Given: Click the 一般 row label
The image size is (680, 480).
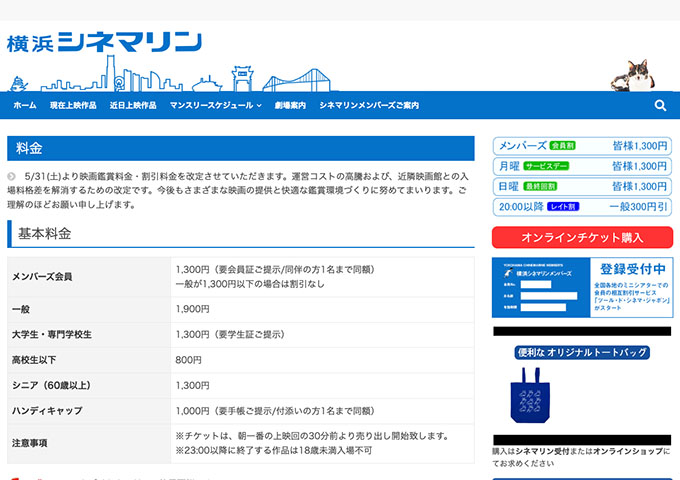Looking at the screenshot, I should click(x=21, y=310).
